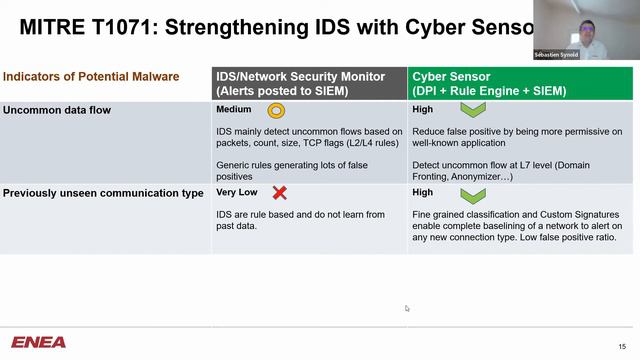640x360 pixels.
Task: Click the MITRE T1071 slide title
Action: click(x=276, y=27)
